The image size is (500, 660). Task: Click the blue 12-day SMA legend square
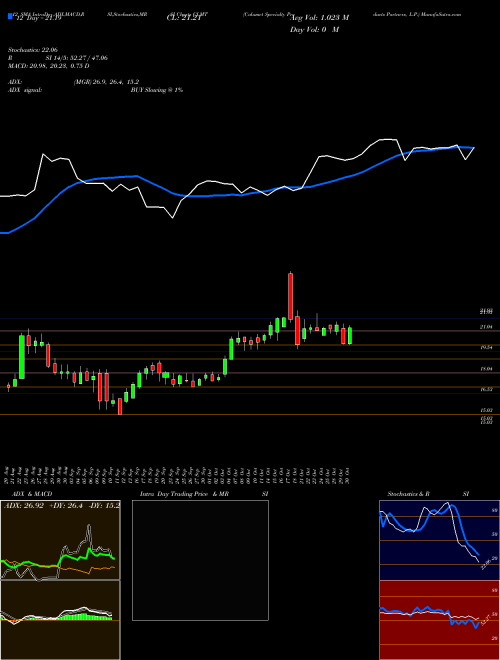(10, 16)
